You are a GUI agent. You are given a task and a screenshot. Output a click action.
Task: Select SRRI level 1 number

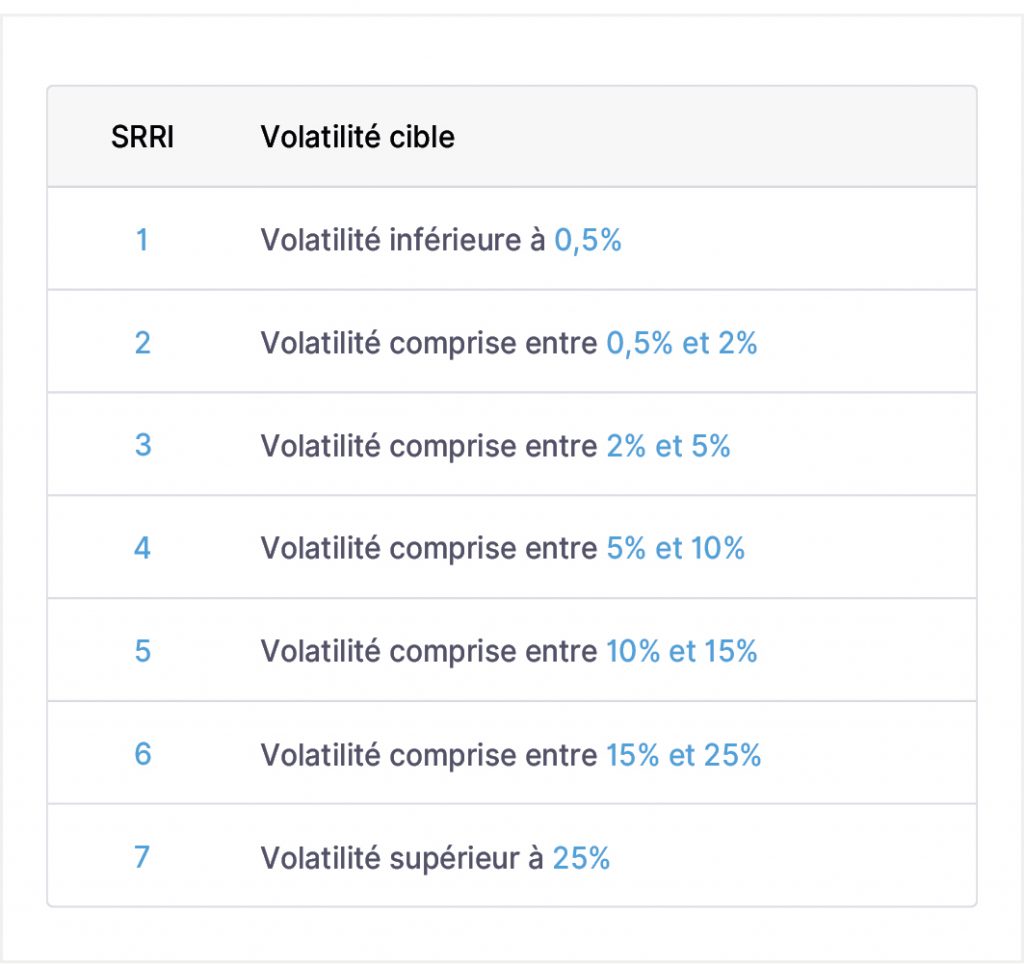coord(142,240)
